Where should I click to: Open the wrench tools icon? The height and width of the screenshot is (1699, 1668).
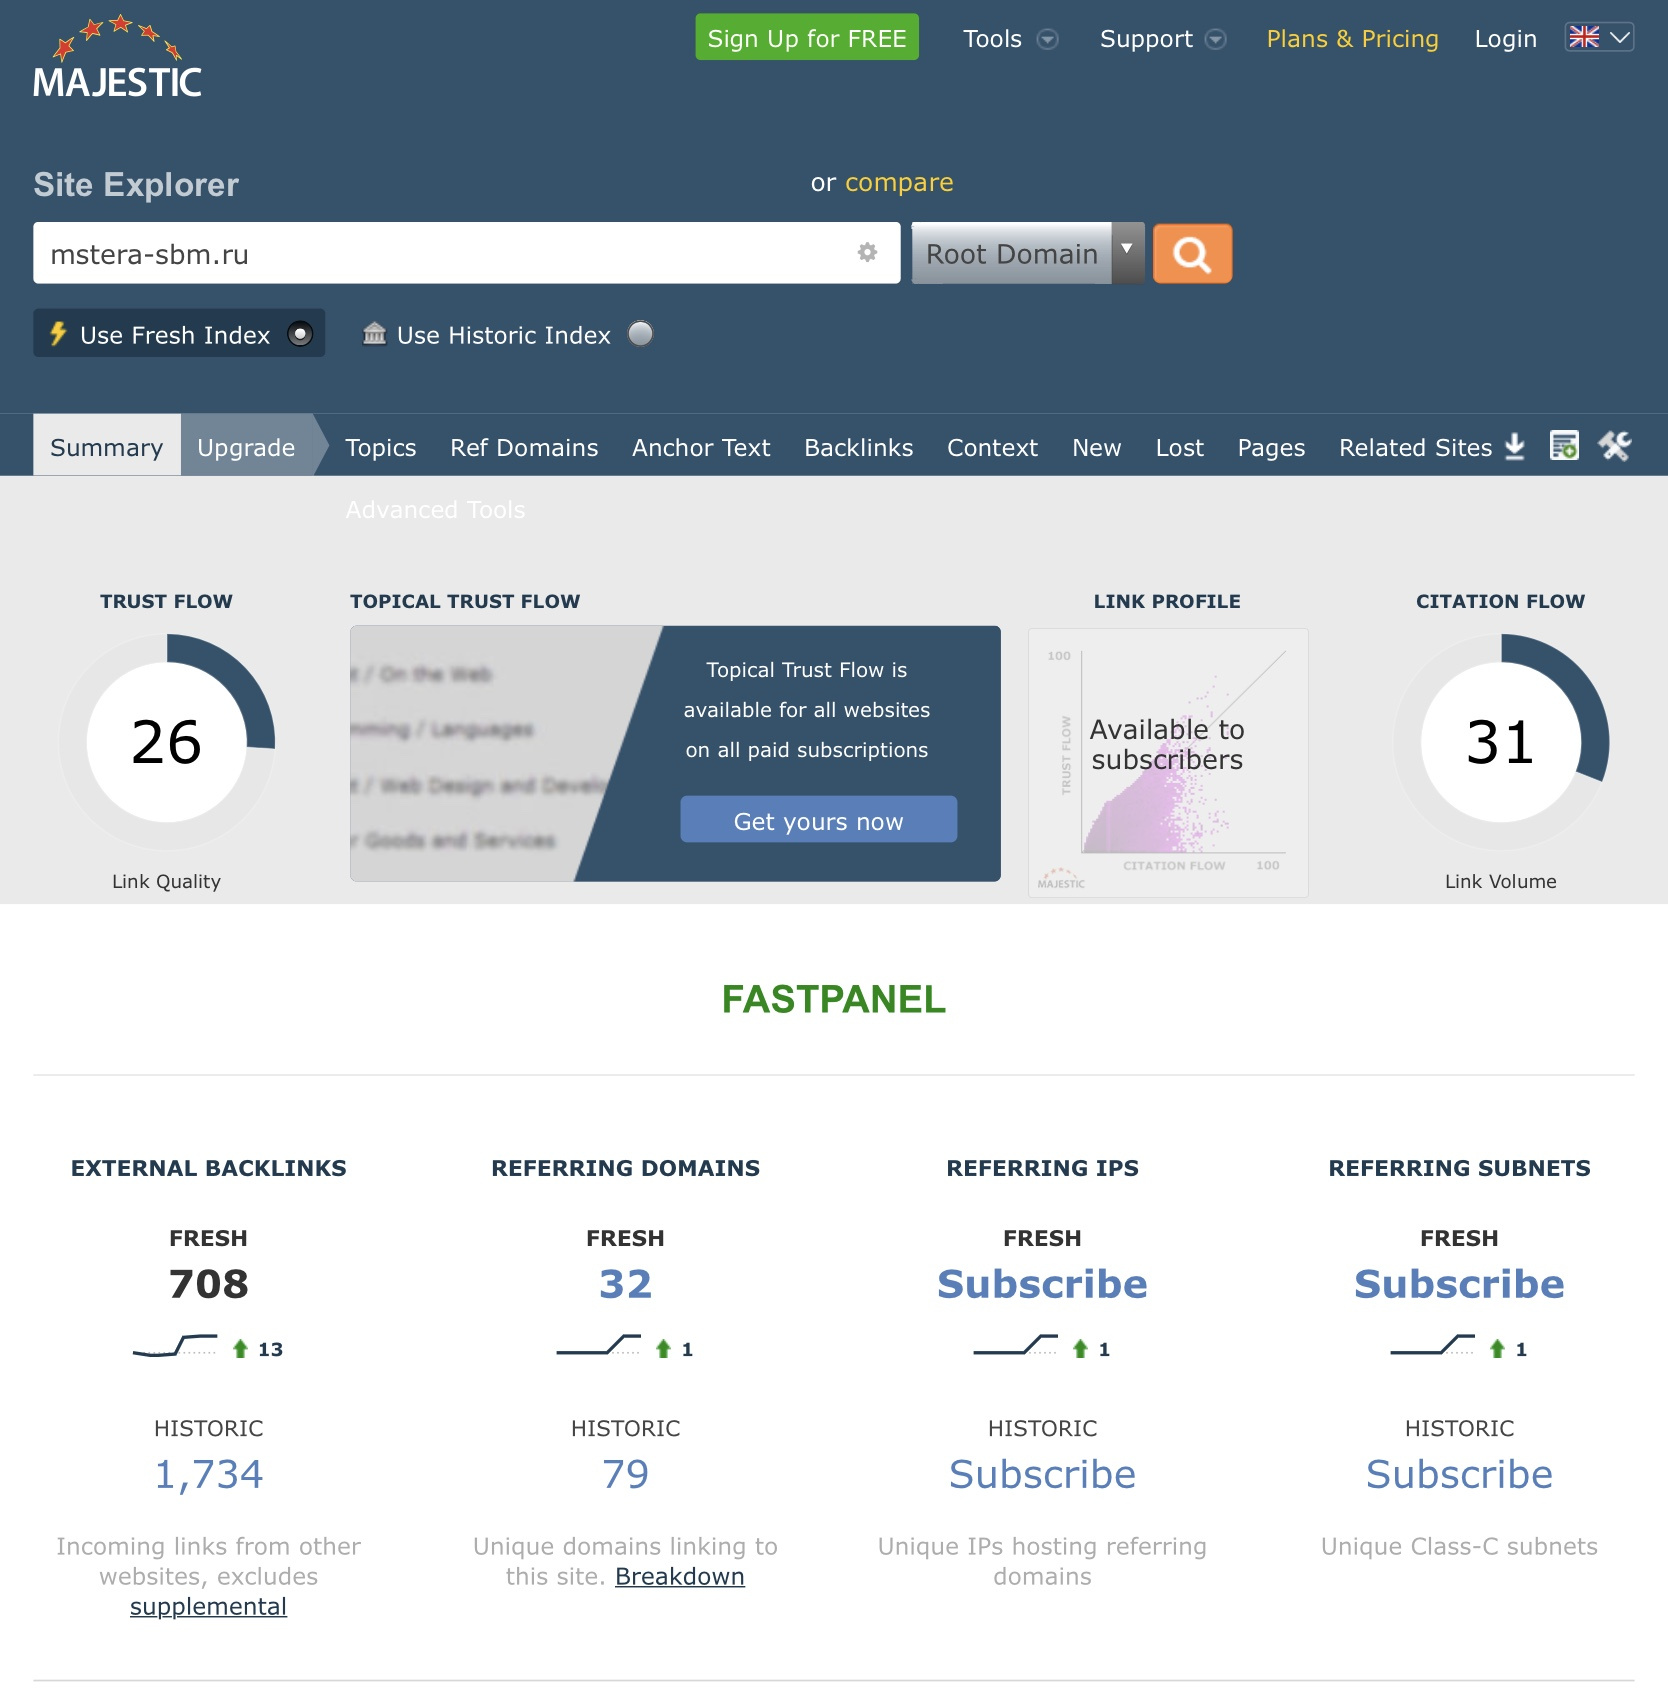click(x=1614, y=446)
